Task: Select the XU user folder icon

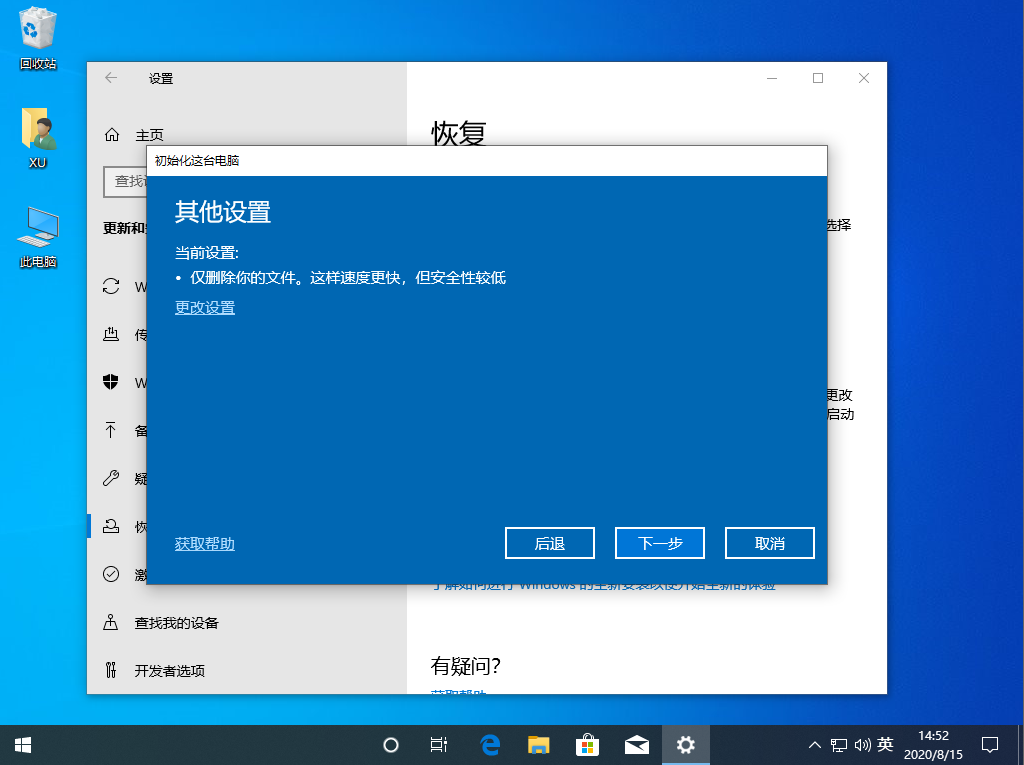Action: pos(38,138)
